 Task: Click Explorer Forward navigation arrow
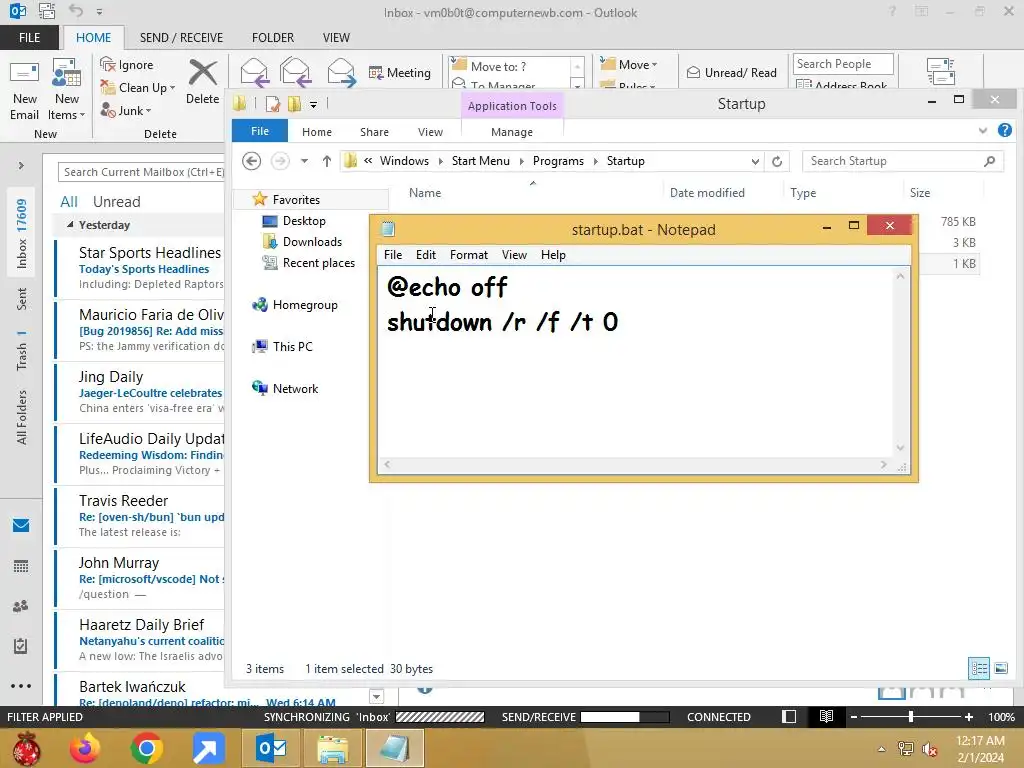pos(280,161)
